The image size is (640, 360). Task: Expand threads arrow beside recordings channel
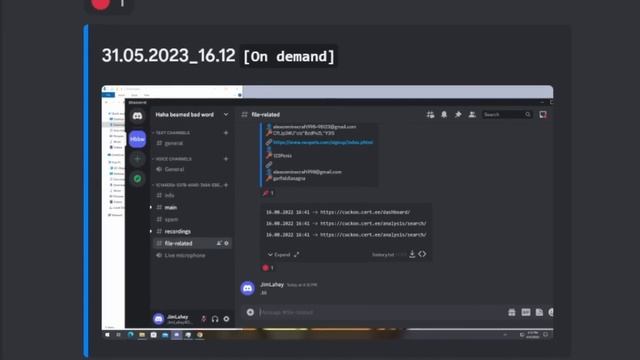click(x=151, y=231)
